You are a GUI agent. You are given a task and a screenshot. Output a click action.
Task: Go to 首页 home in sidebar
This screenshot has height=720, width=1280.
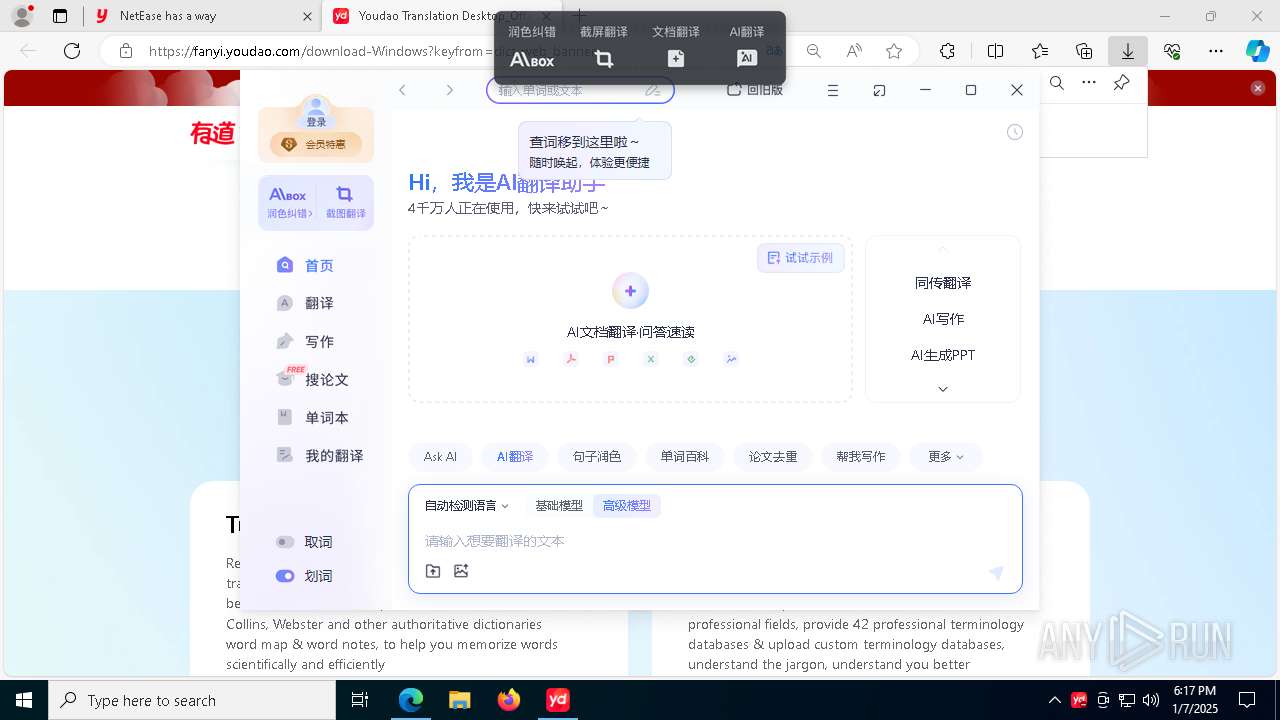coord(306,265)
